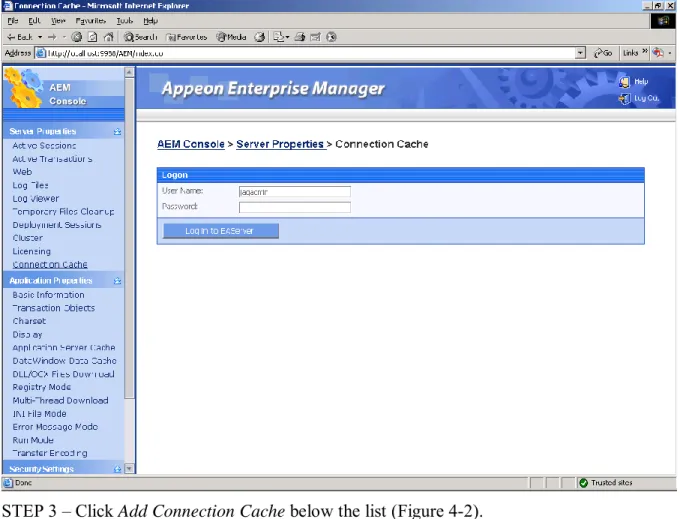Open Deployment Sessions in sidebar
The width and height of the screenshot is (680, 519).
[57, 225]
